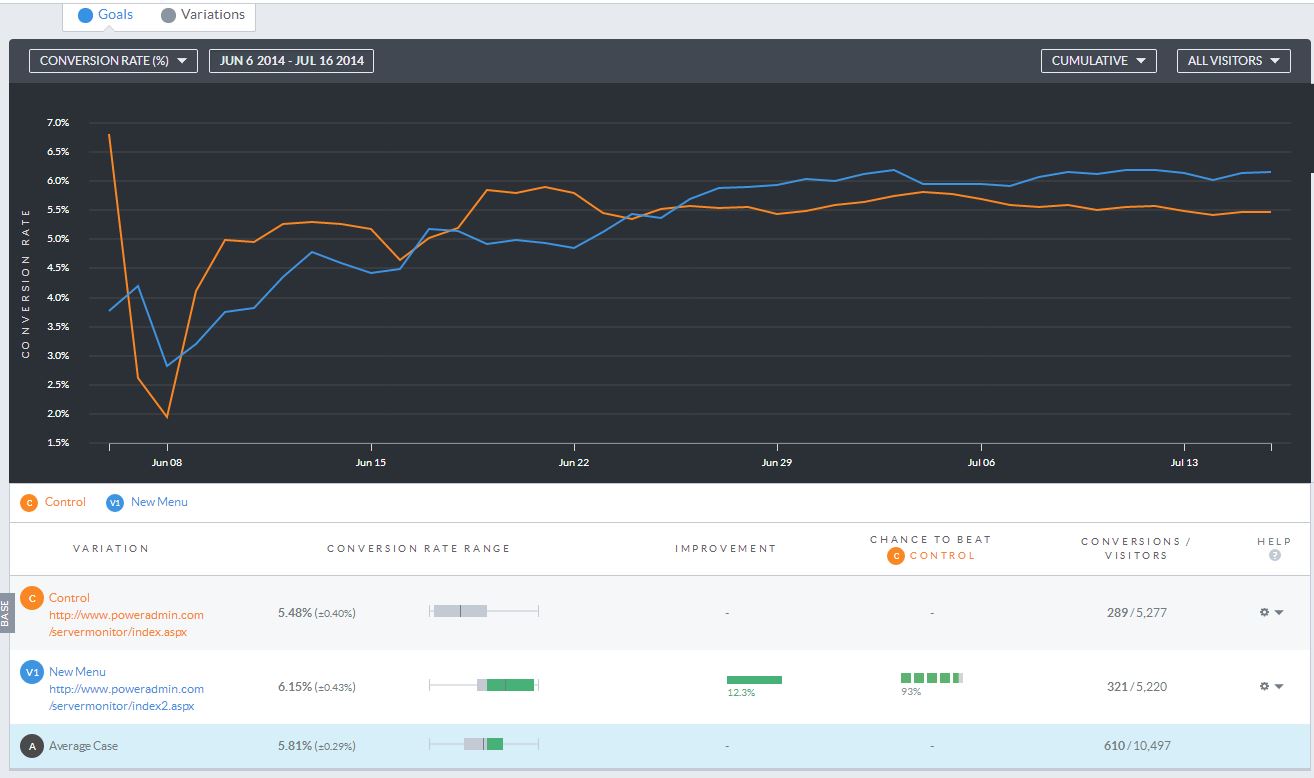The height and width of the screenshot is (778, 1314).
Task: Click the BASE side label
Action: pos(5,612)
